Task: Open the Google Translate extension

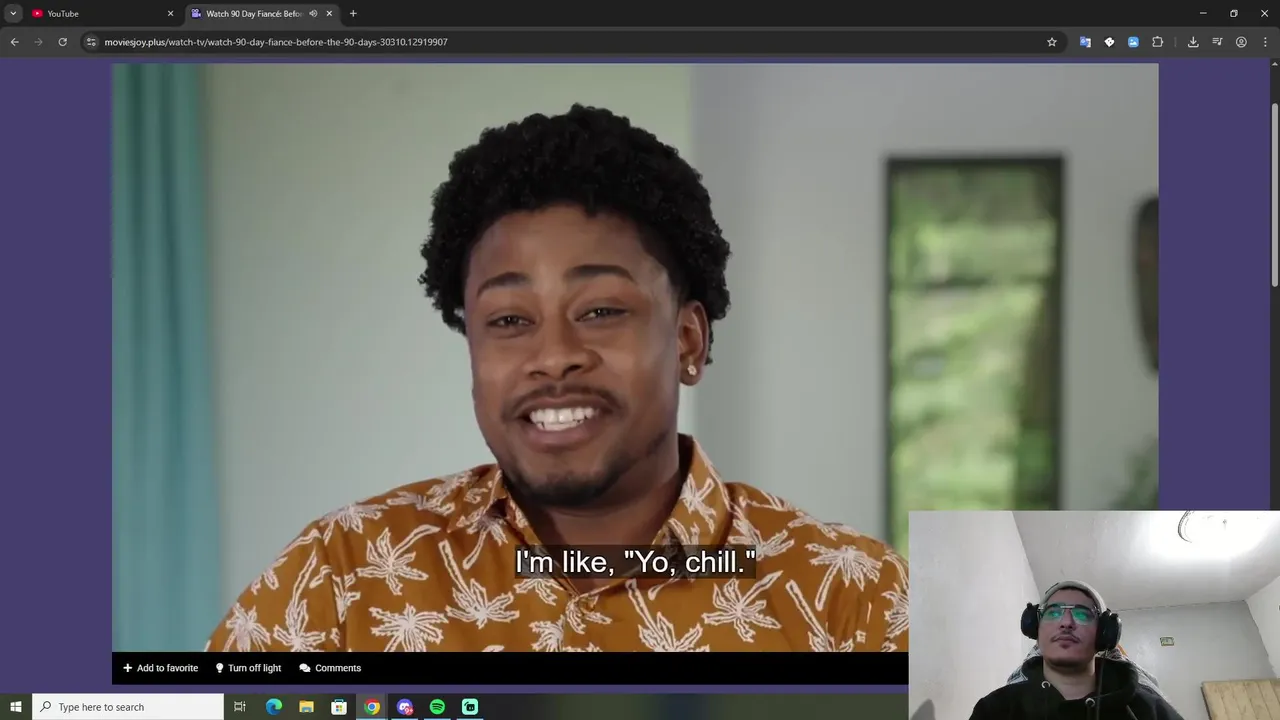Action: pos(1085,42)
